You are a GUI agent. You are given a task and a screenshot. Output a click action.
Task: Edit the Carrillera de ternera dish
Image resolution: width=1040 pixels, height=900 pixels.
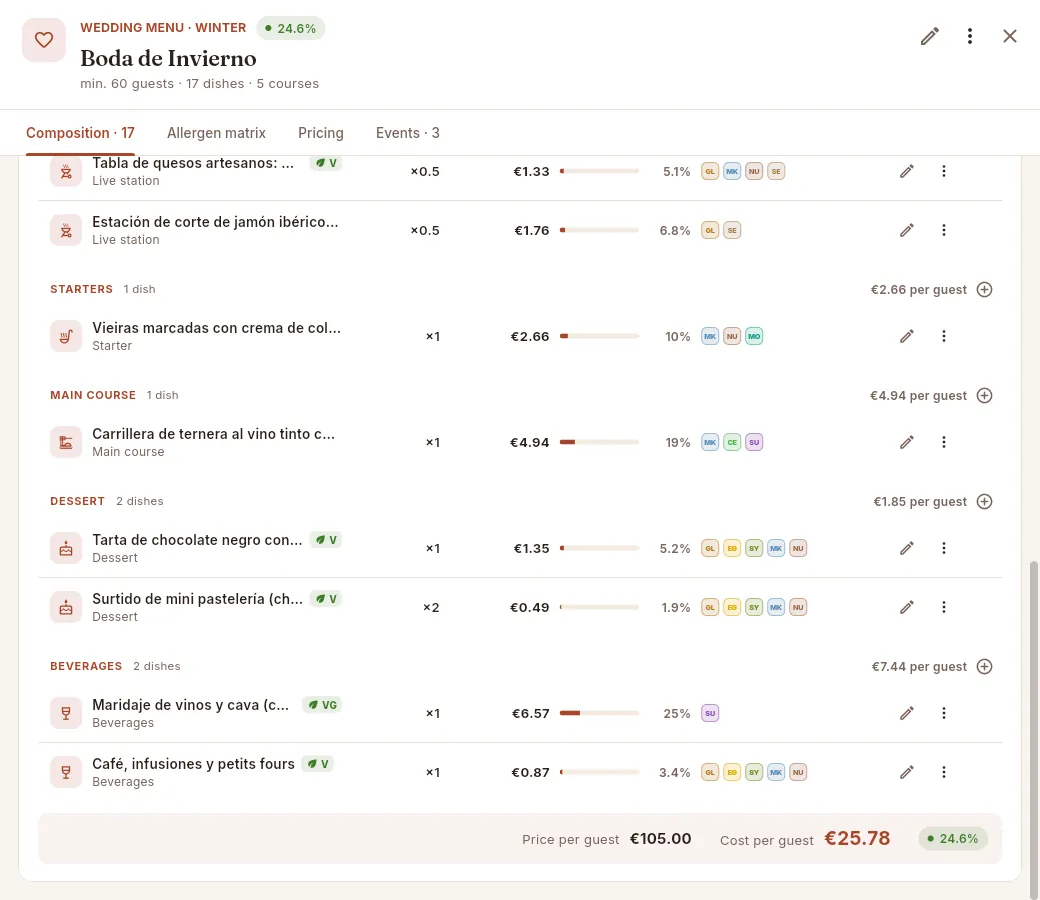907,442
